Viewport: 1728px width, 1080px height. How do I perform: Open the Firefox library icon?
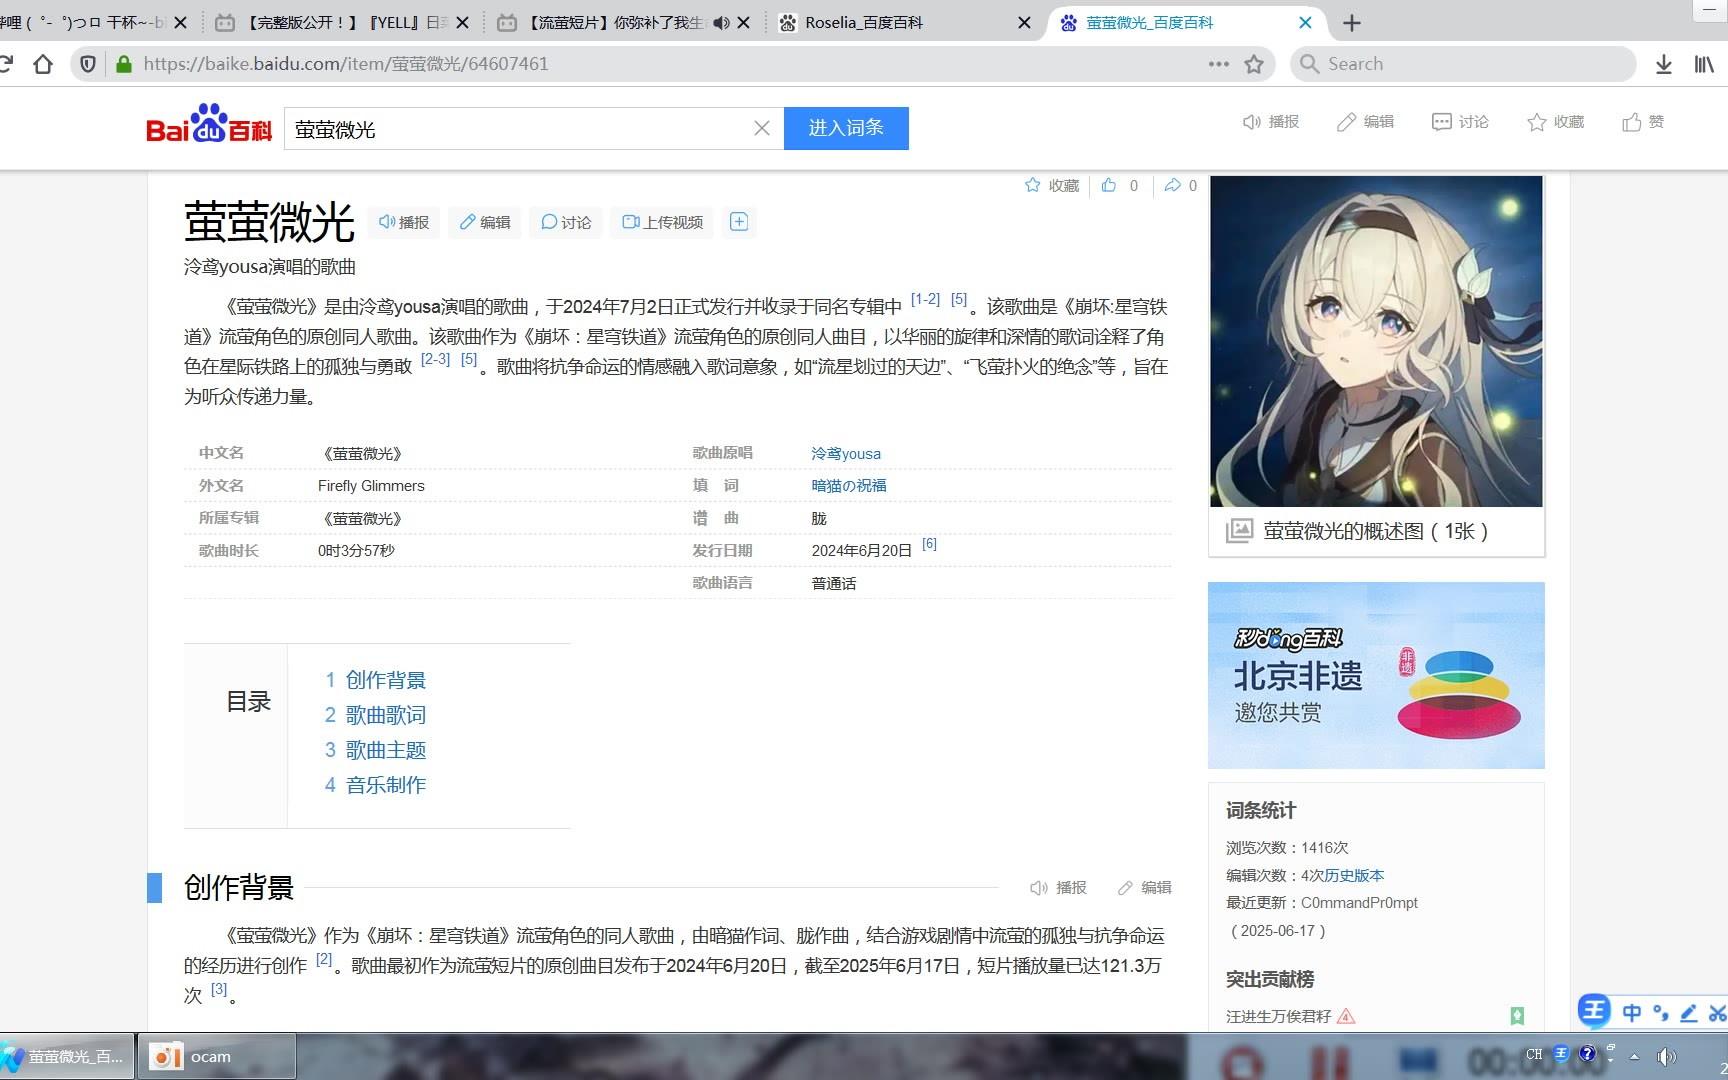pyautogui.click(x=1704, y=64)
